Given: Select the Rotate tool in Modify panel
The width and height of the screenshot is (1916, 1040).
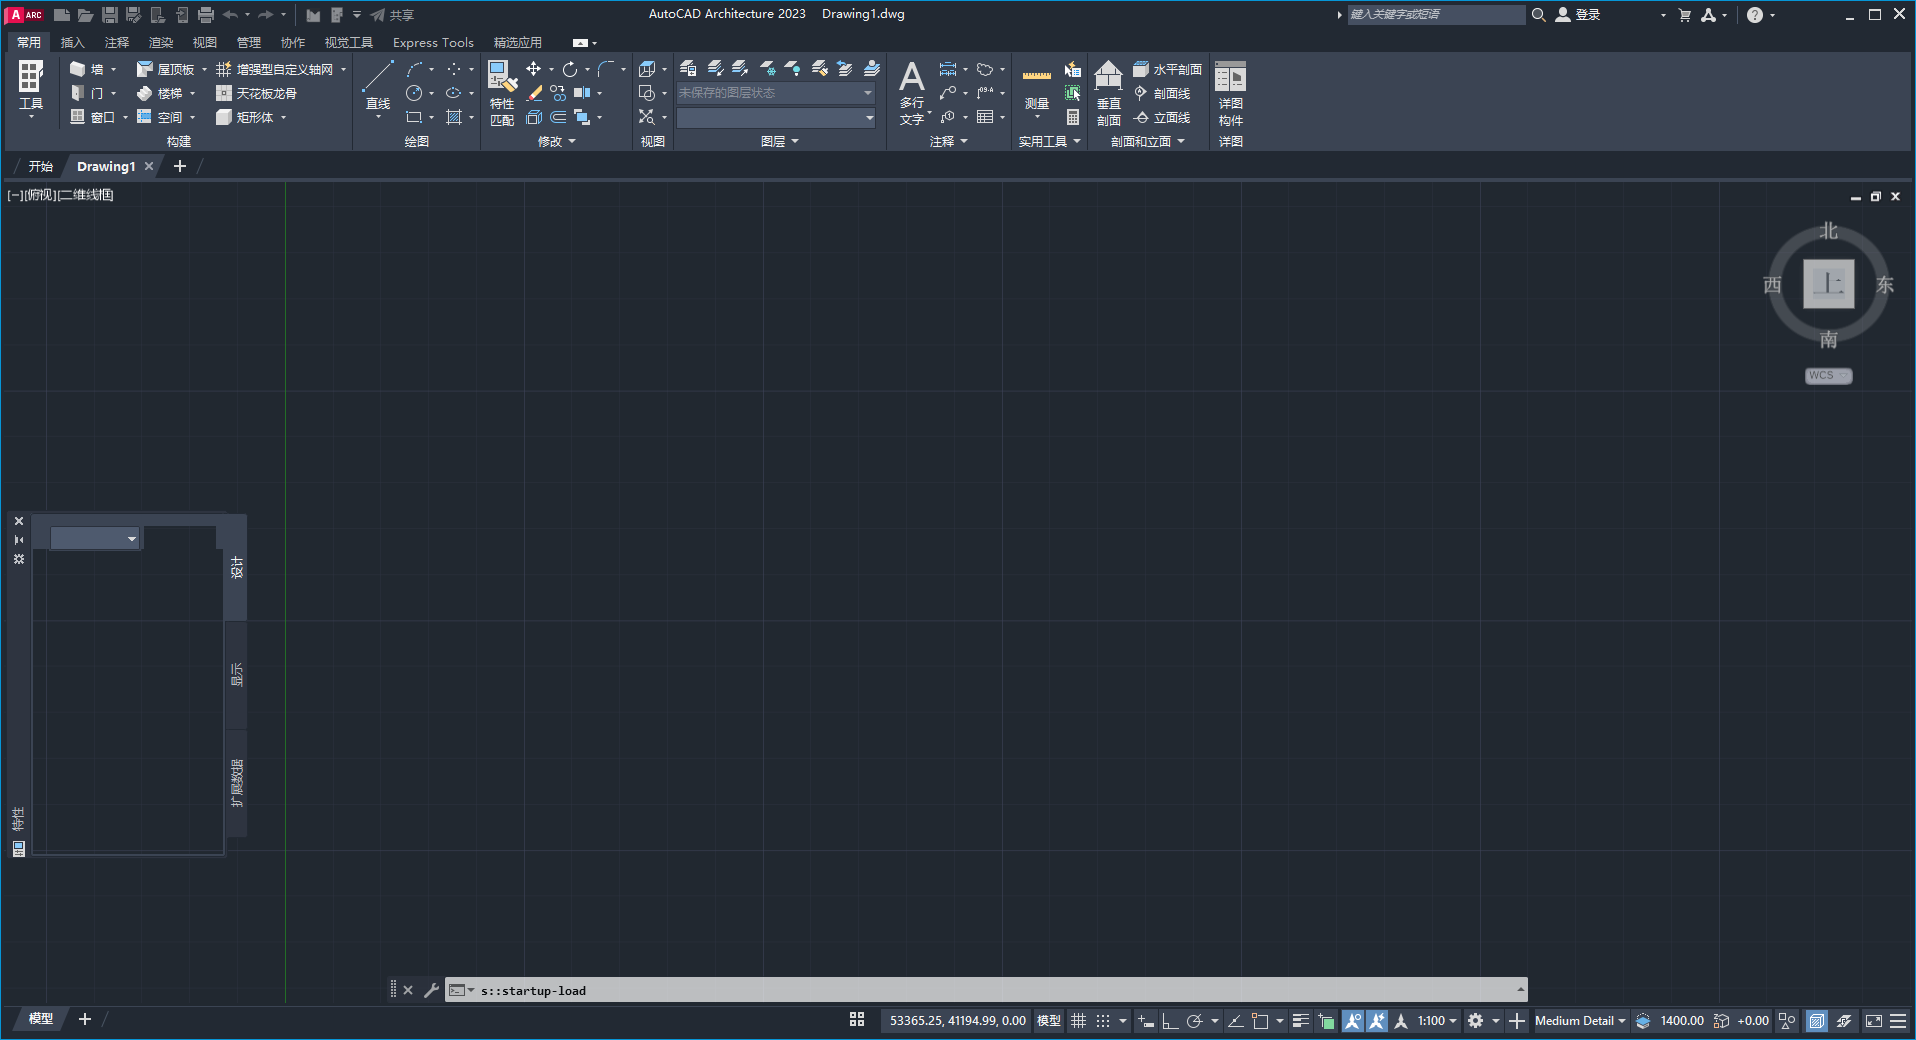Looking at the screenshot, I should (x=569, y=69).
